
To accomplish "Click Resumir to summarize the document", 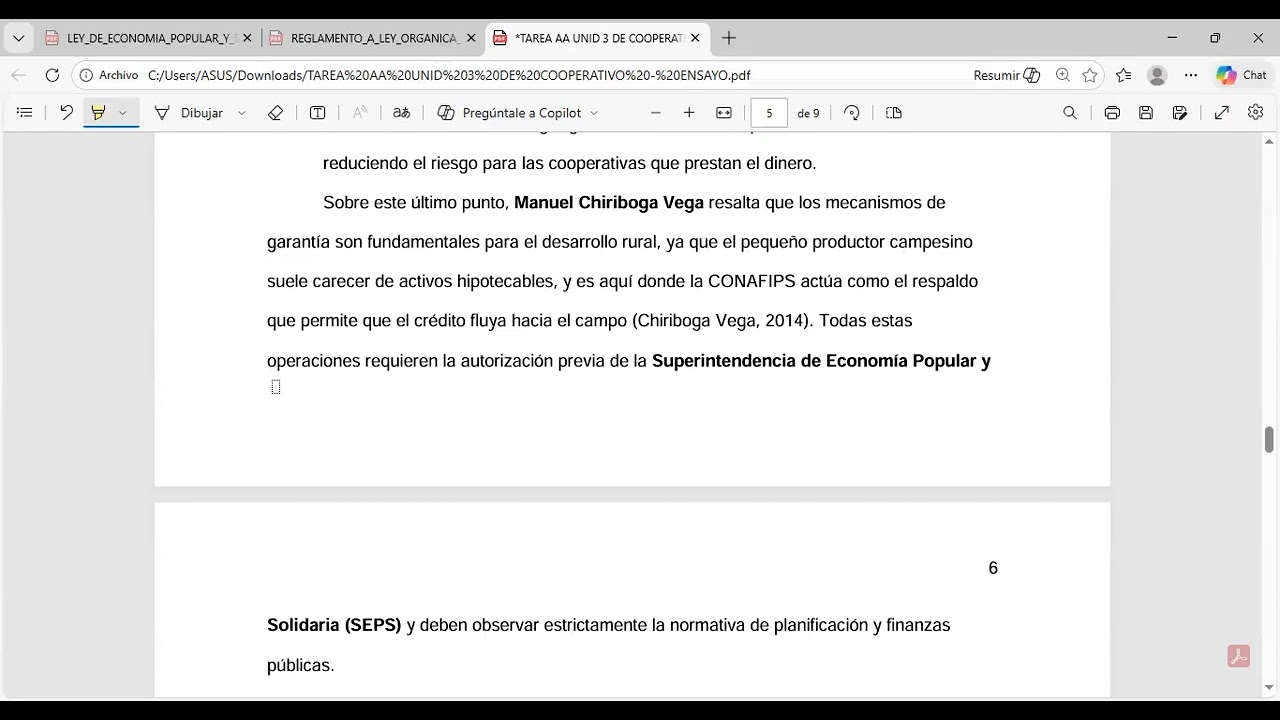I will [1007, 75].
